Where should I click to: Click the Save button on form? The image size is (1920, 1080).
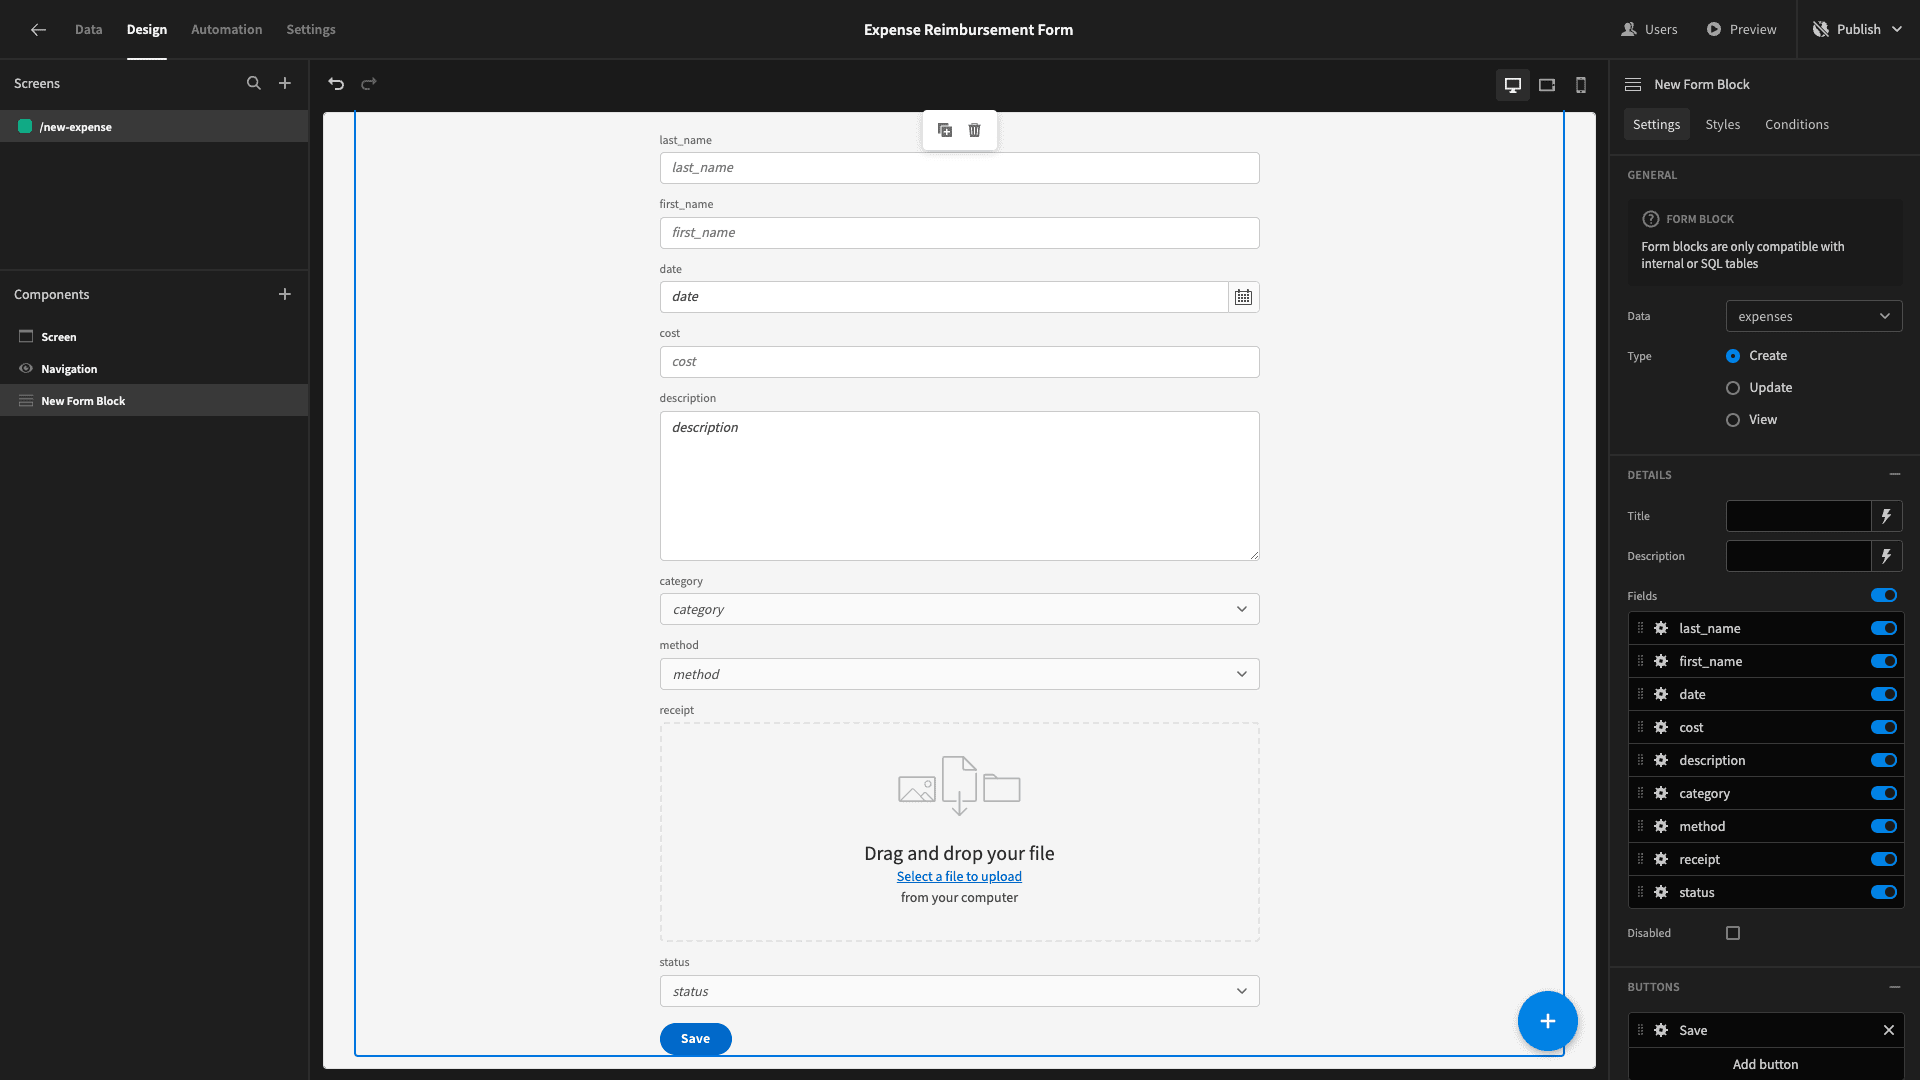click(x=696, y=1038)
